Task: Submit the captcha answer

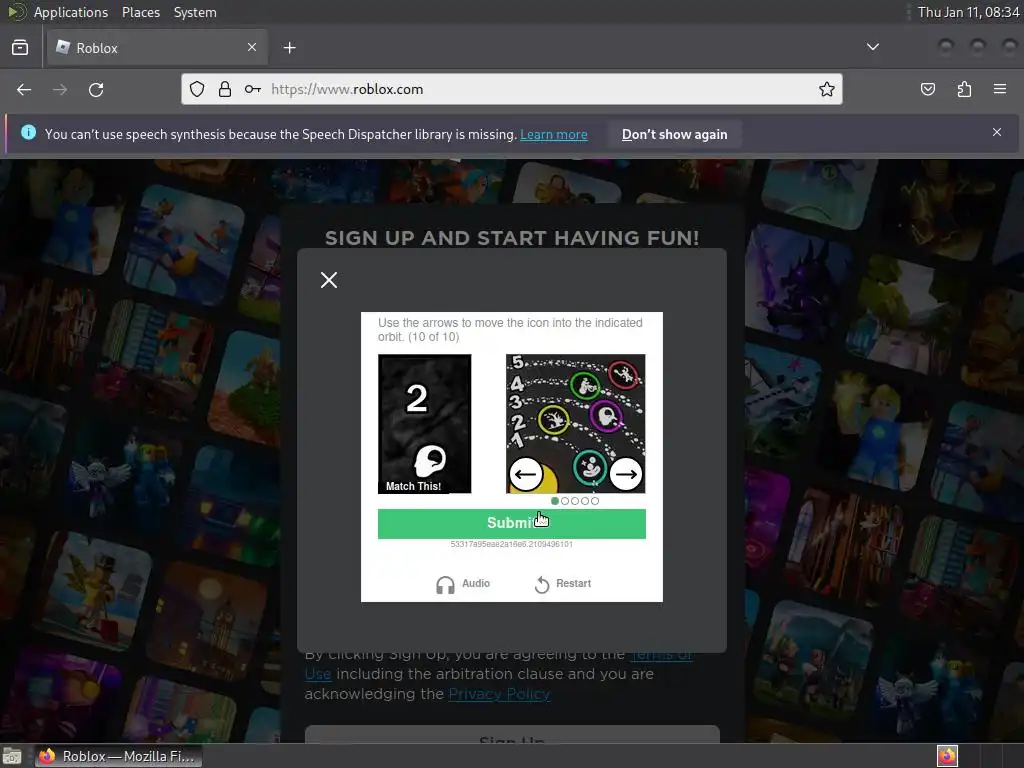Action: click(x=511, y=524)
